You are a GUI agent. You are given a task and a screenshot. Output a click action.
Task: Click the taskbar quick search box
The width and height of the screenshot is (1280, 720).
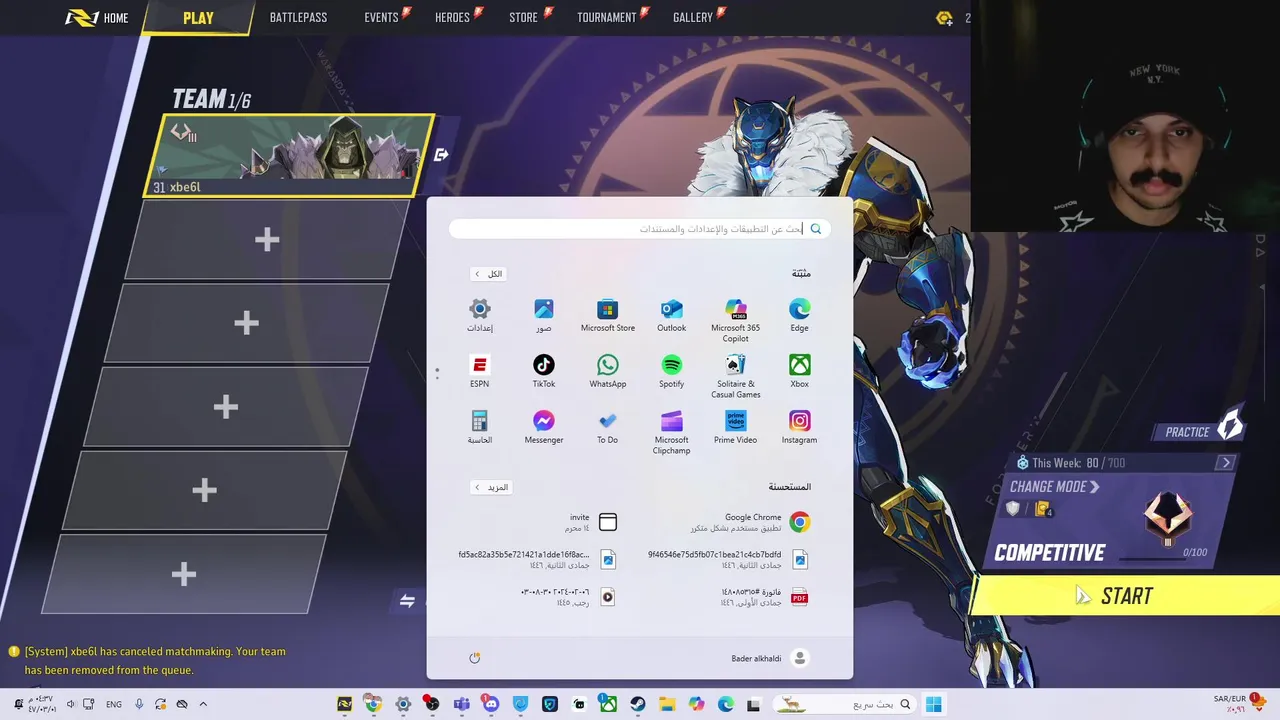click(847, 704)
